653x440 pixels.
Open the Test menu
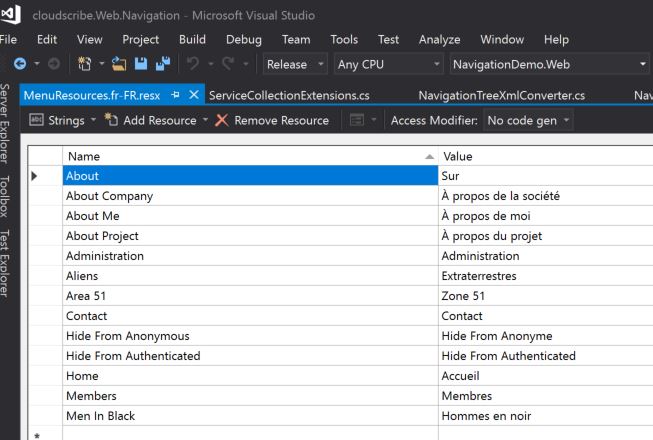[x=388, y=40]
